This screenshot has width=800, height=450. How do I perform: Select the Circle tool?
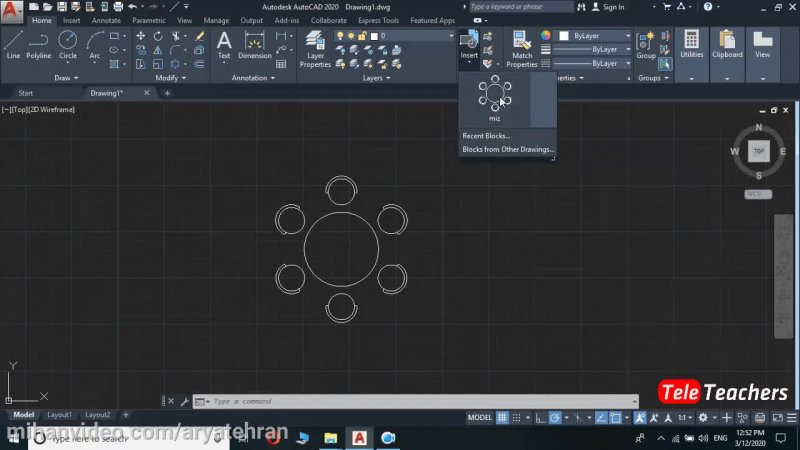click(67, 45)
